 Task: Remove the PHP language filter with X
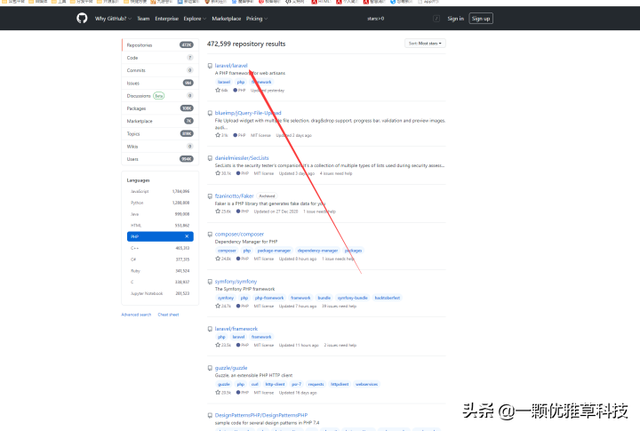pos(187,236)
